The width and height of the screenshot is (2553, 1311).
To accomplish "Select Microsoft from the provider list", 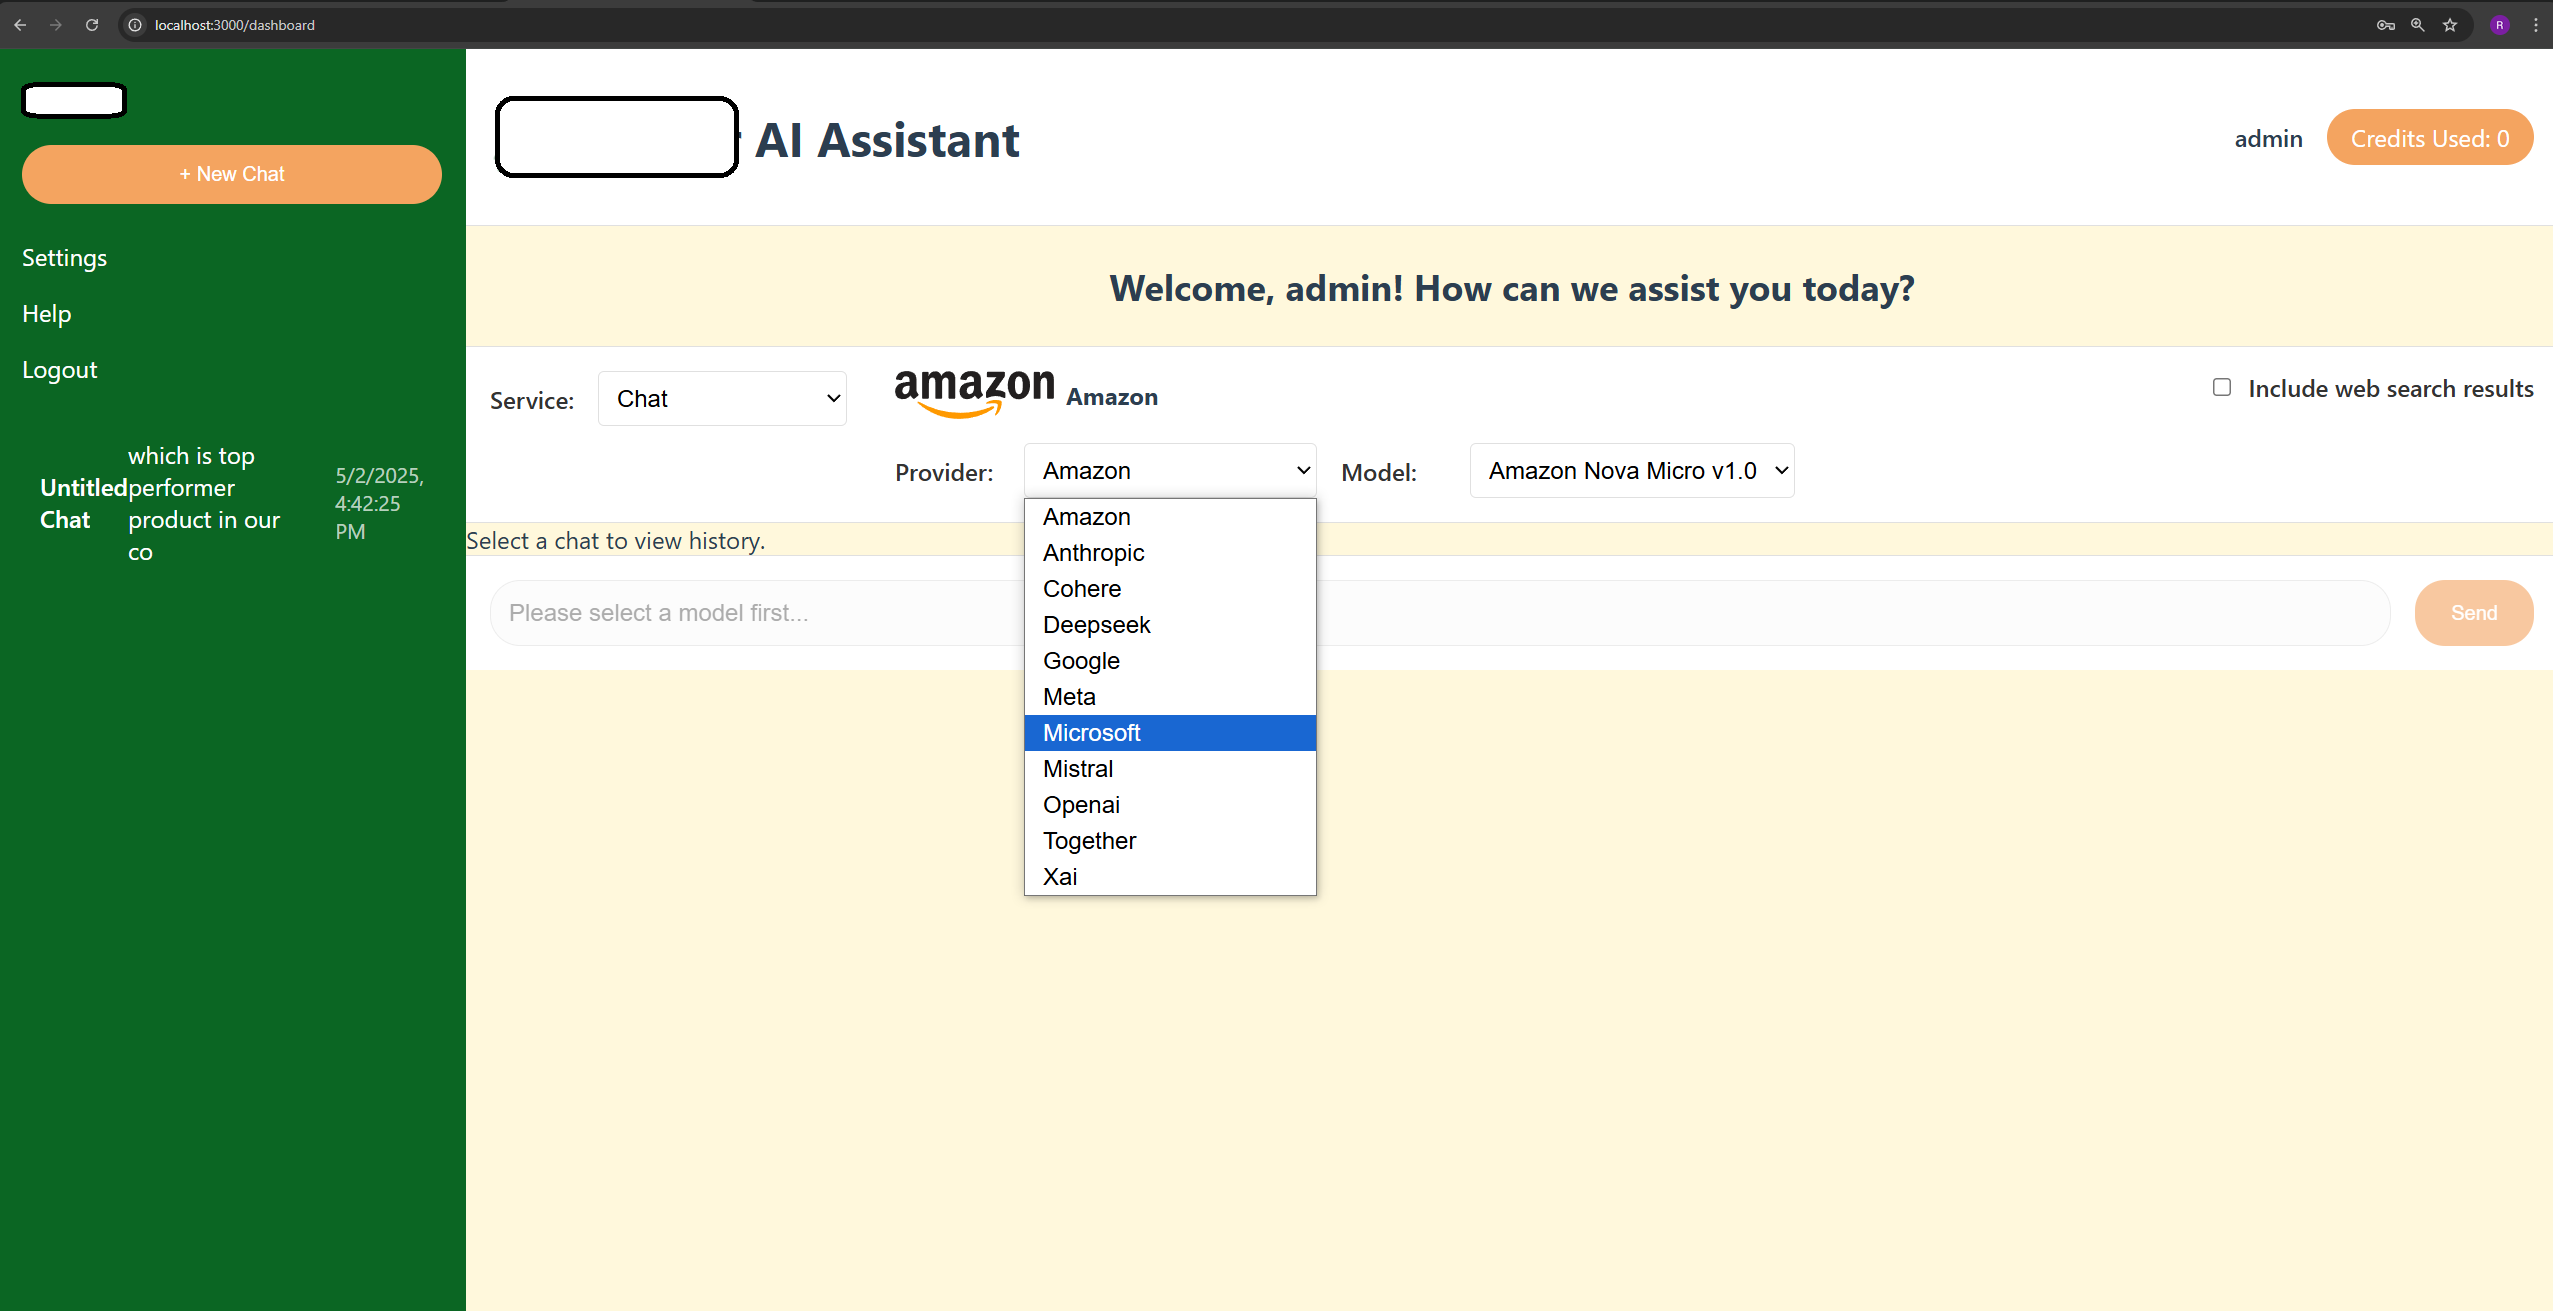I will coord(1092,733).
